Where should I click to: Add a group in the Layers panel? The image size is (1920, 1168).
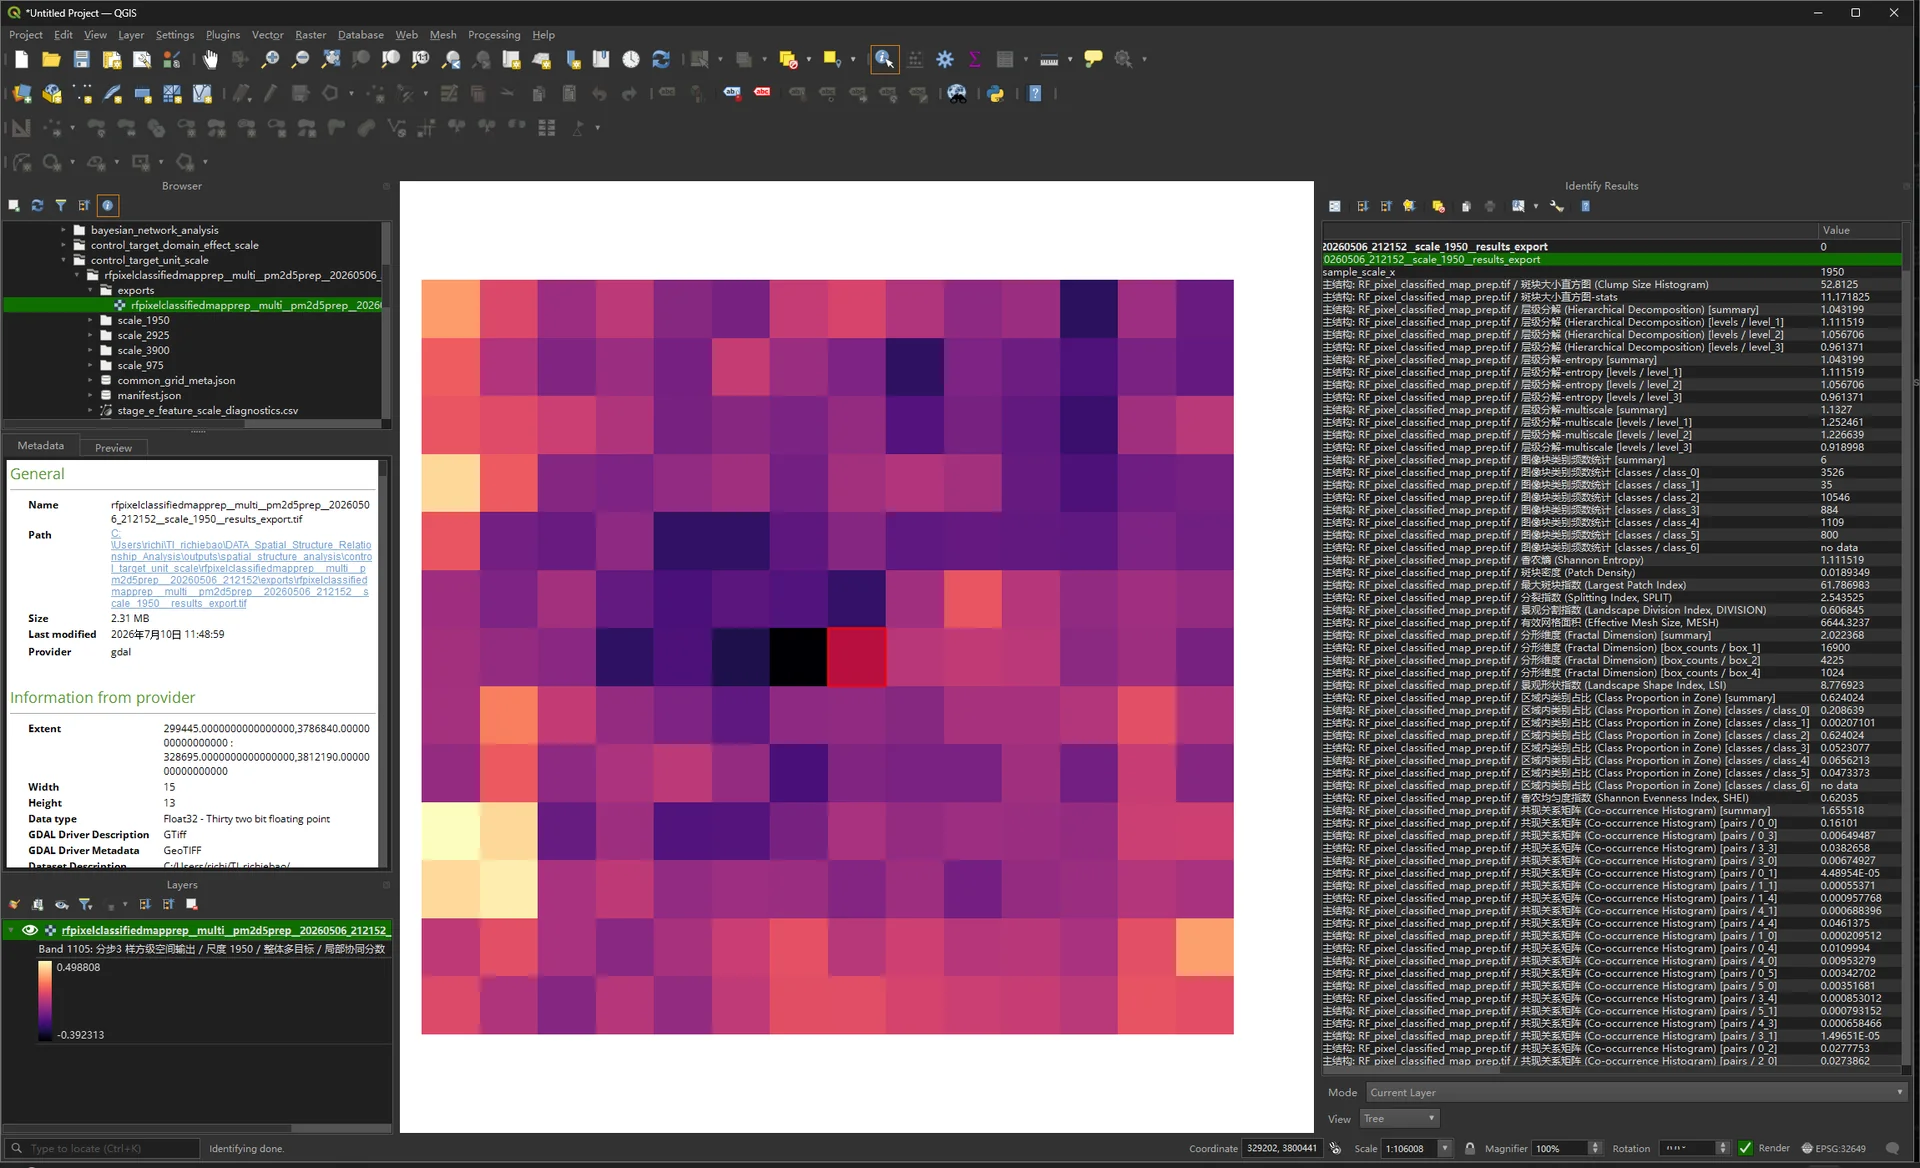pyautogui.click(x=38, y=905)
